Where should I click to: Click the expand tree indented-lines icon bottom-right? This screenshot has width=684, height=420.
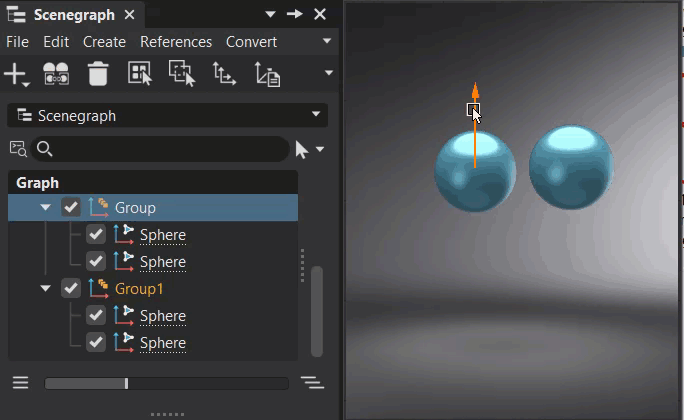(x=312, y=383)
